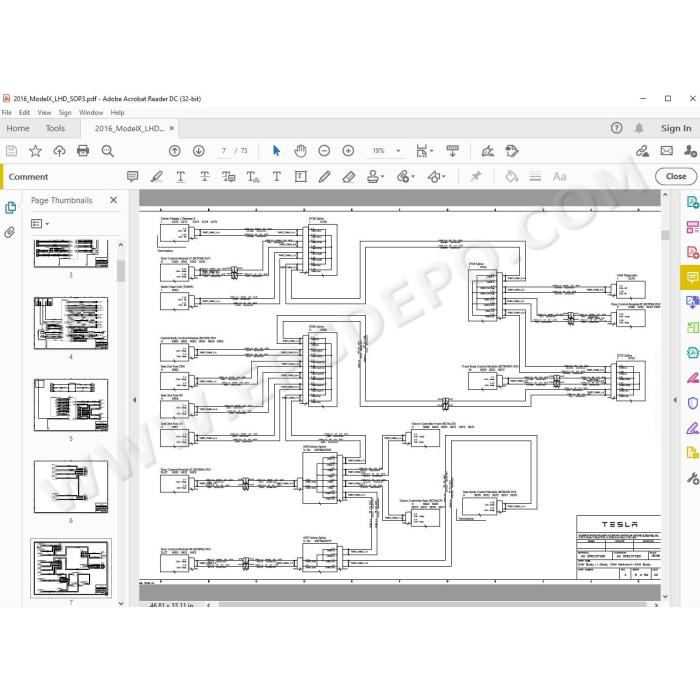Select page 5 thumbnail

71,405
